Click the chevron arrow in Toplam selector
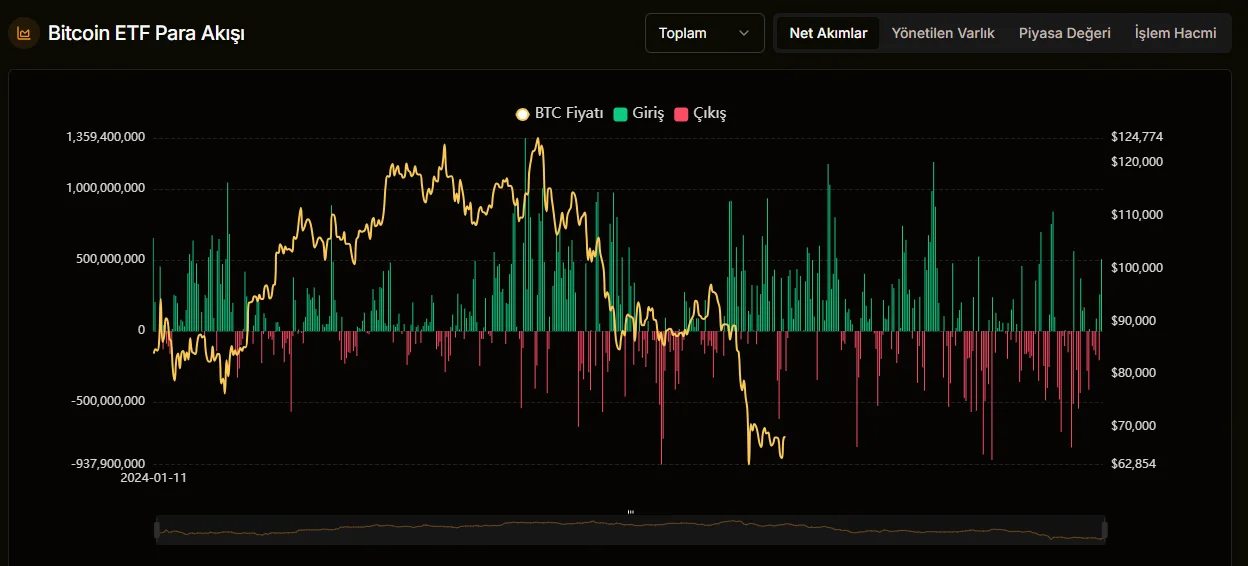 coord(744,33)
